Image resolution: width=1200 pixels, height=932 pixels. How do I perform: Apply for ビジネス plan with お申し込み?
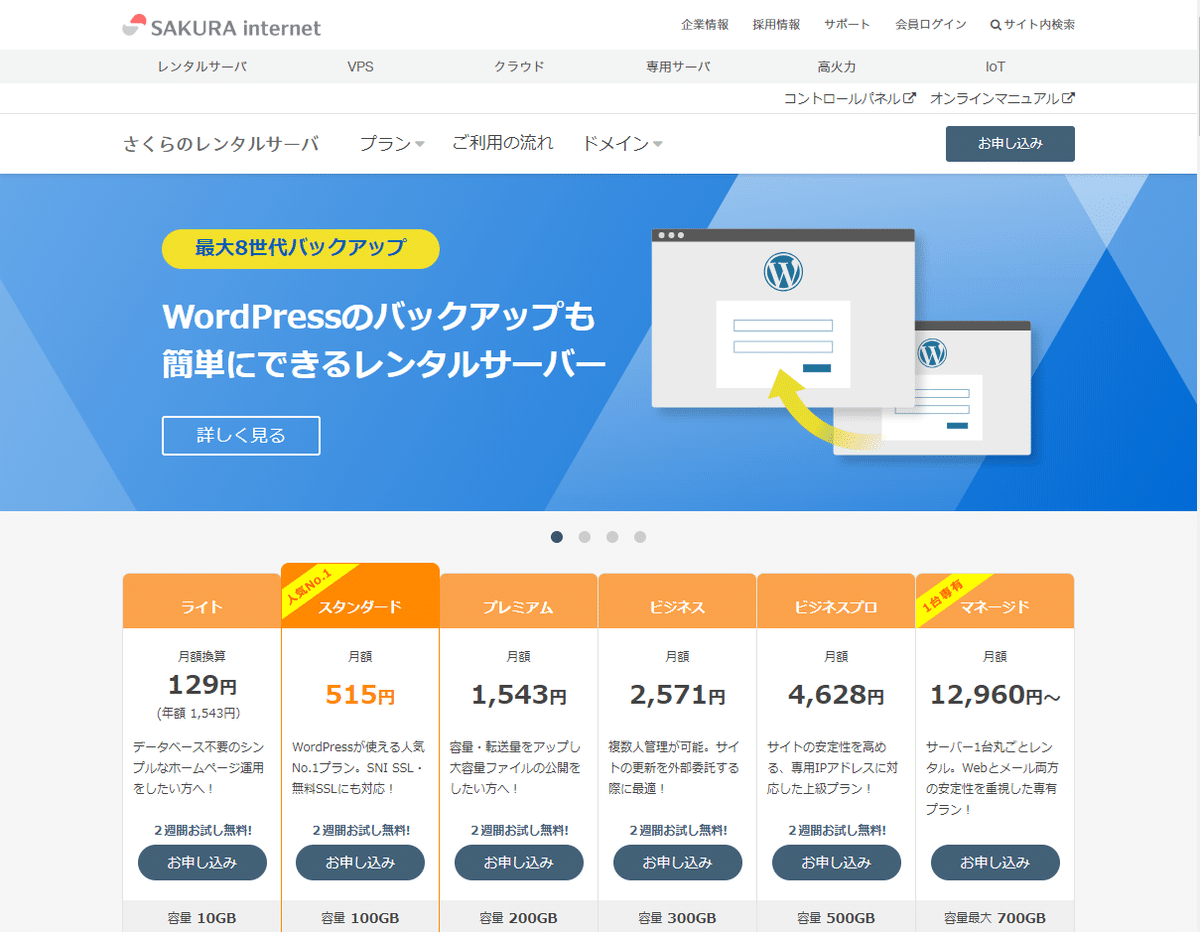coord(678,862)
